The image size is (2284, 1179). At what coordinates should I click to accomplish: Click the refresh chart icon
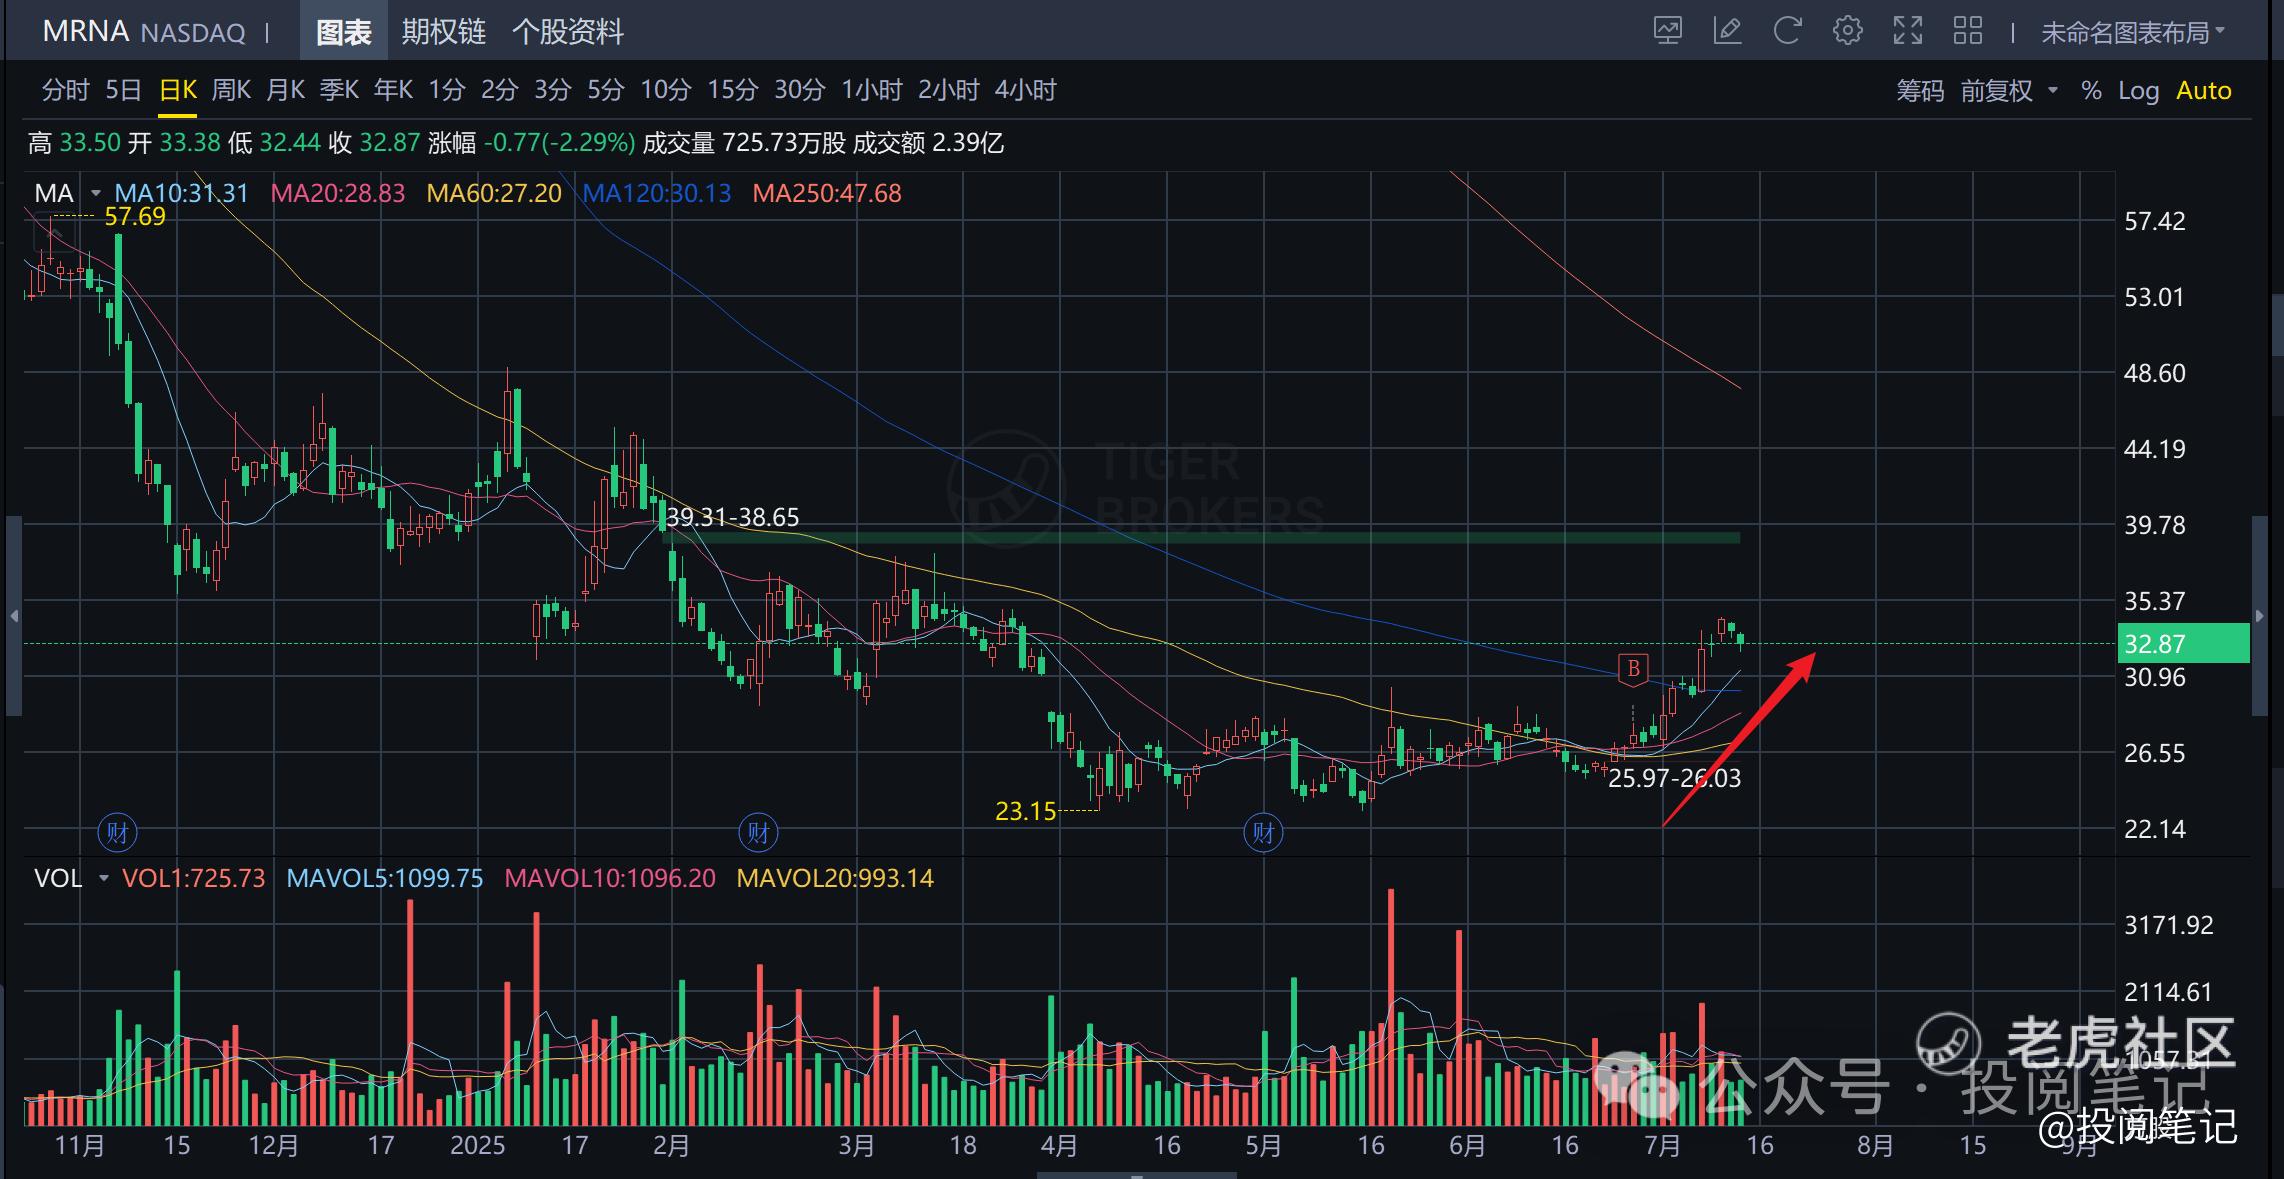[1787, 31]
